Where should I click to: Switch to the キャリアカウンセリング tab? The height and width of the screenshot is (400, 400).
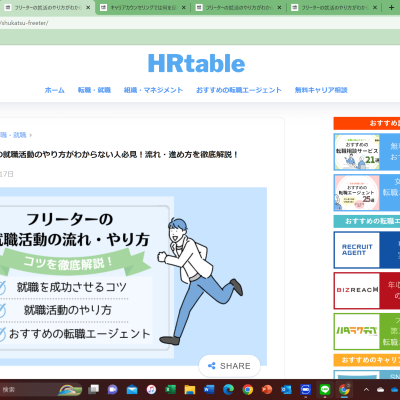coord(143,7)
